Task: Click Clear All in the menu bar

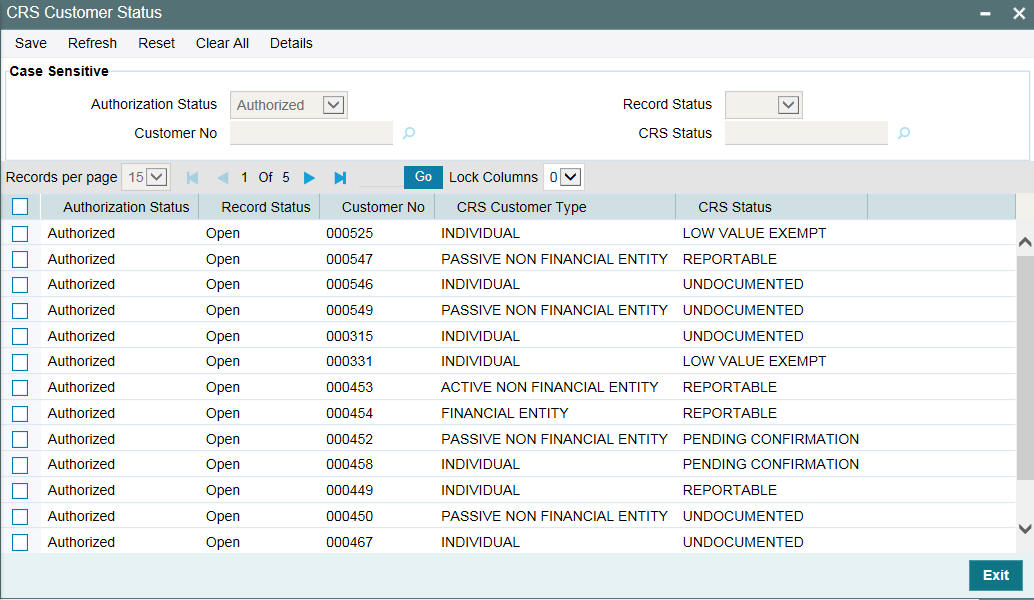Action: pyautogui.click(x=222, y=43)
